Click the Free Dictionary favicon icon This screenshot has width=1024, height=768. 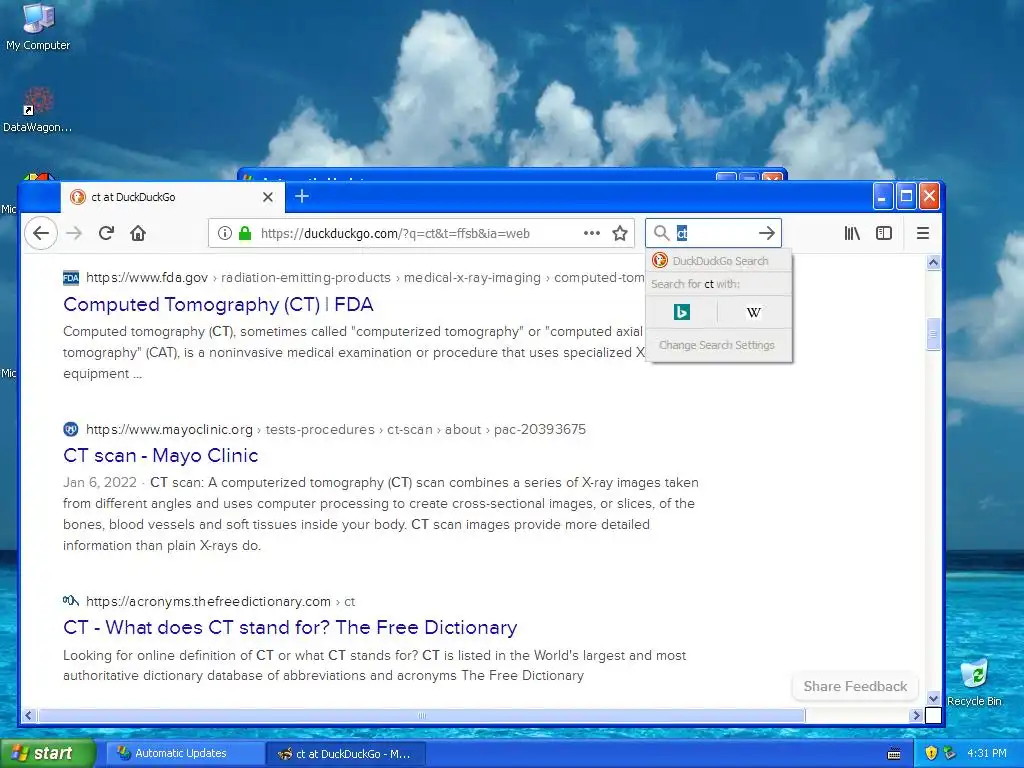coord(71,600)
